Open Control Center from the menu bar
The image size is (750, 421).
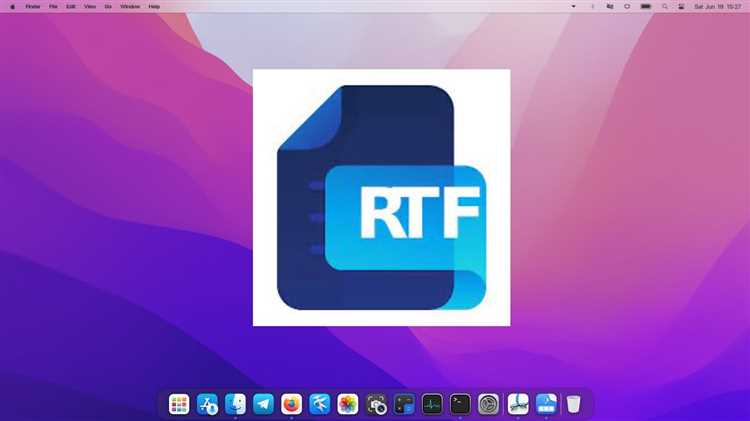tap(681, 7)
